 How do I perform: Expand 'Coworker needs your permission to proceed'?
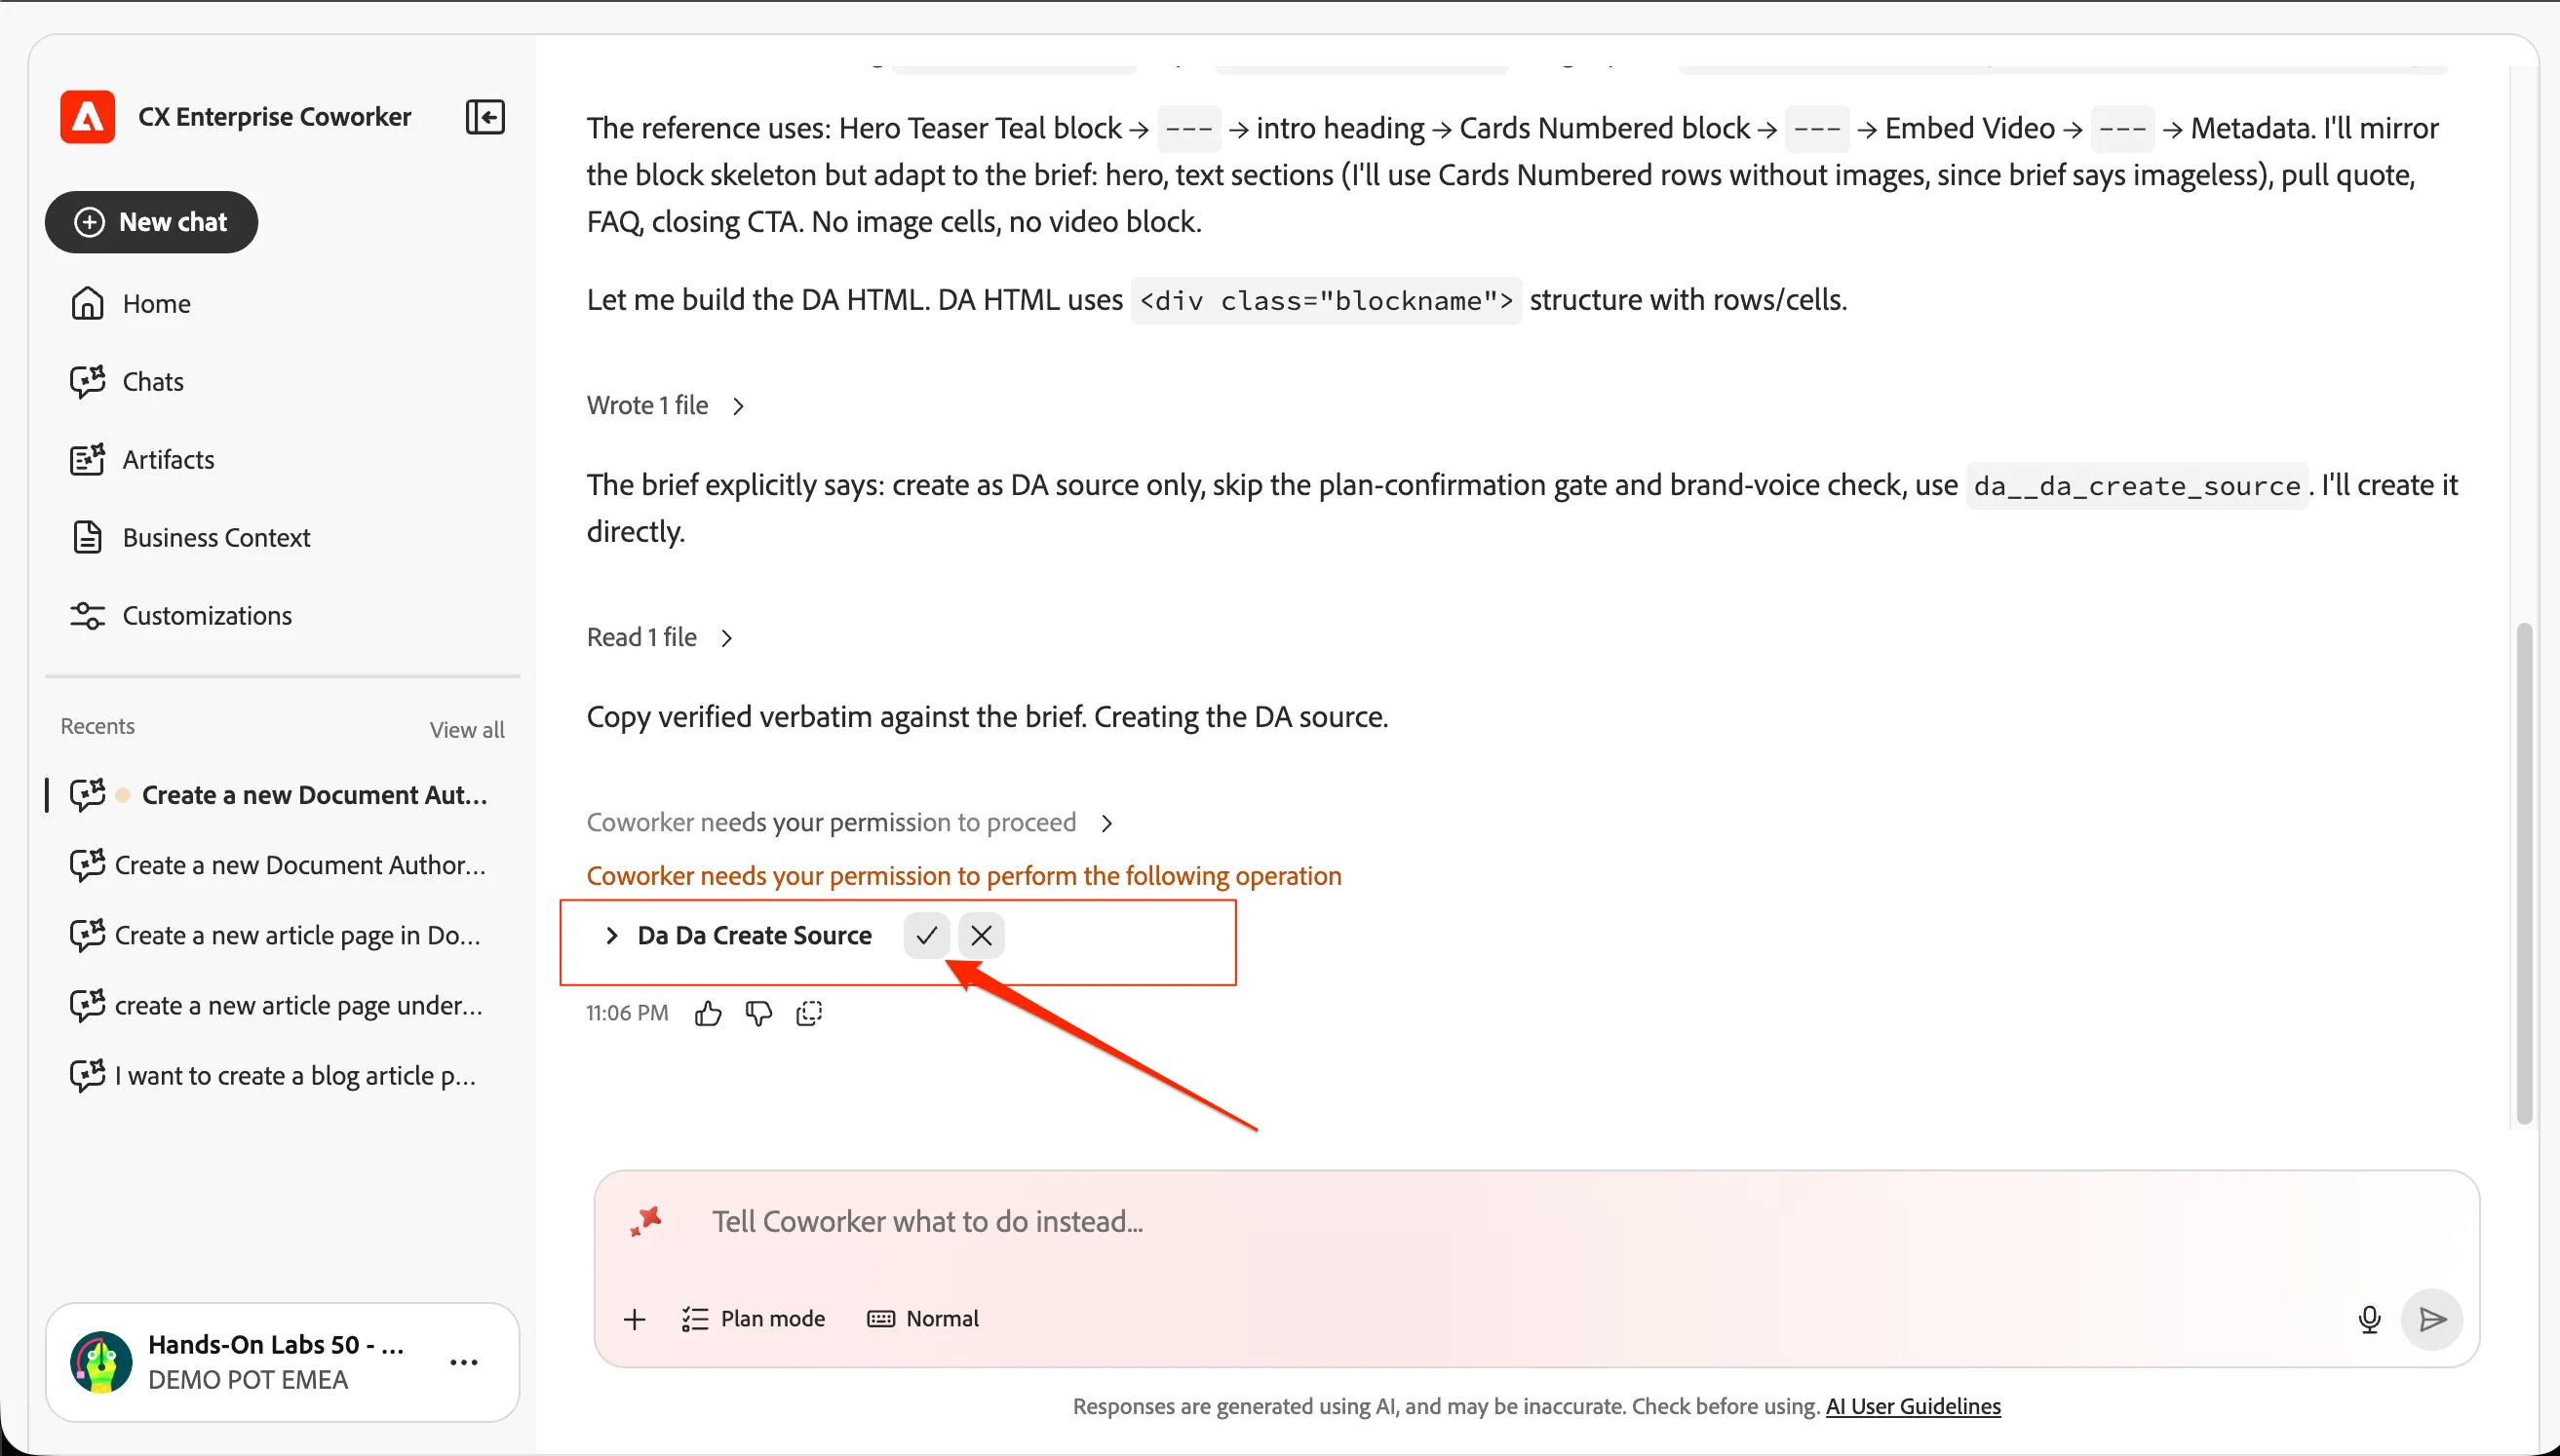[850, 822]
